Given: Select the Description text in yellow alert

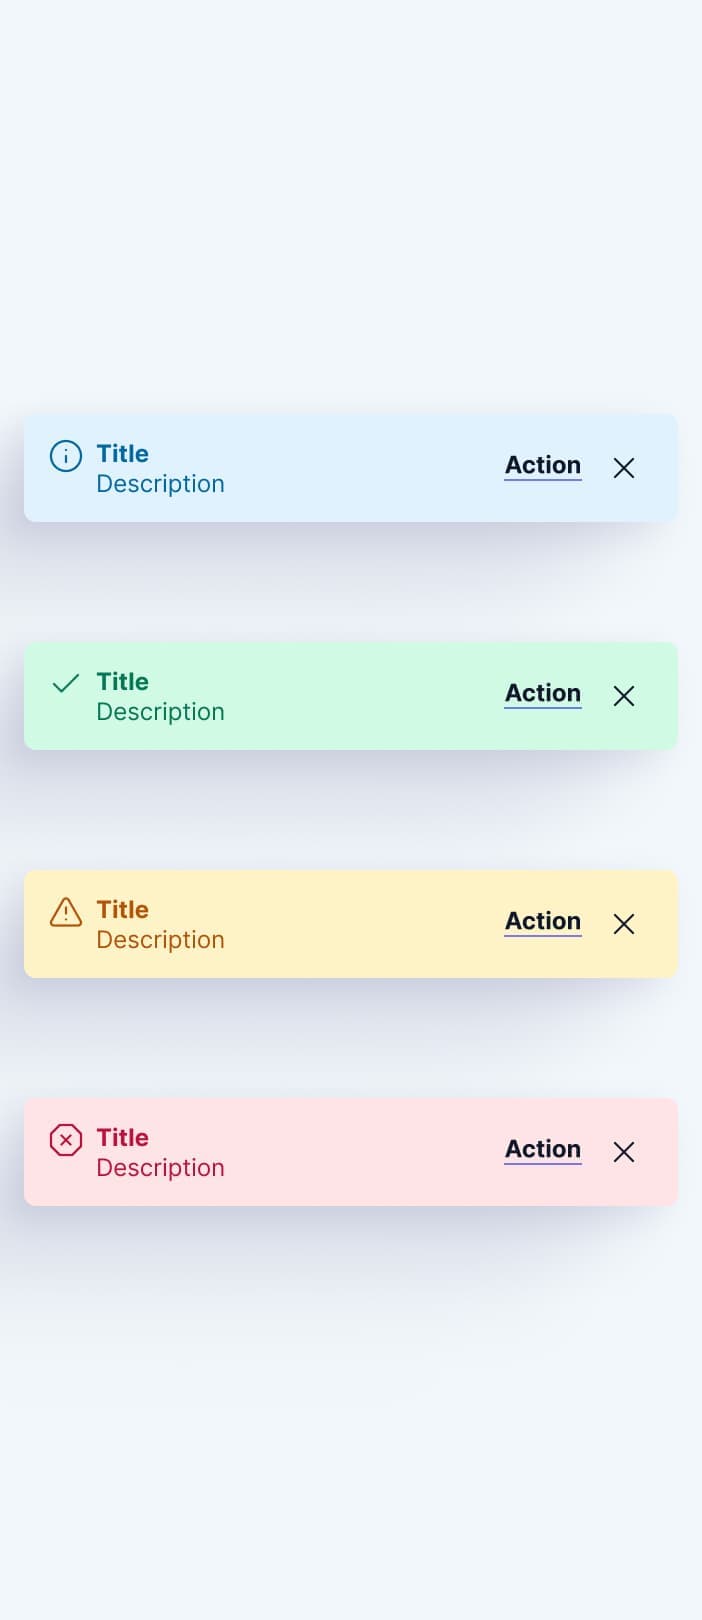Looking at the screenshot, I should click(160, 940).
